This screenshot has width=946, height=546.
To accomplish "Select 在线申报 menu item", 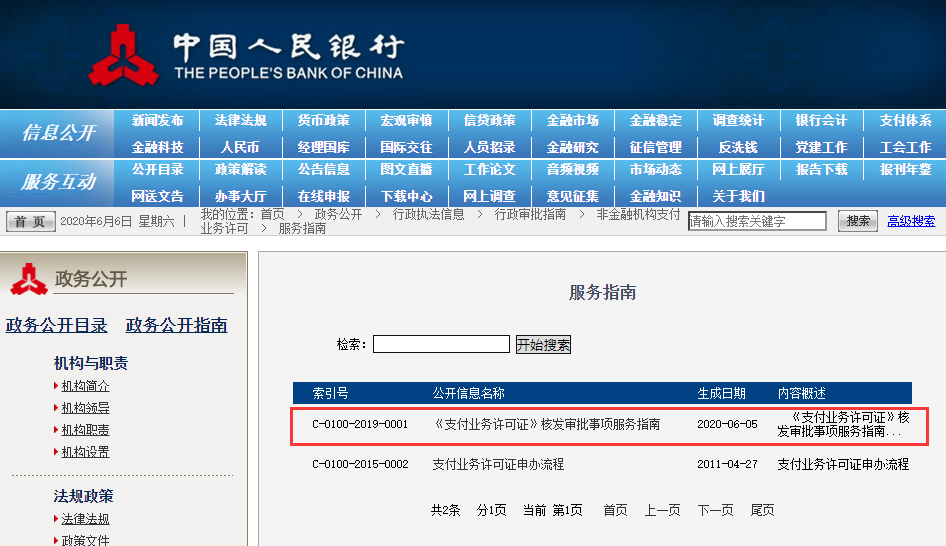I will [x=323, y=196].
